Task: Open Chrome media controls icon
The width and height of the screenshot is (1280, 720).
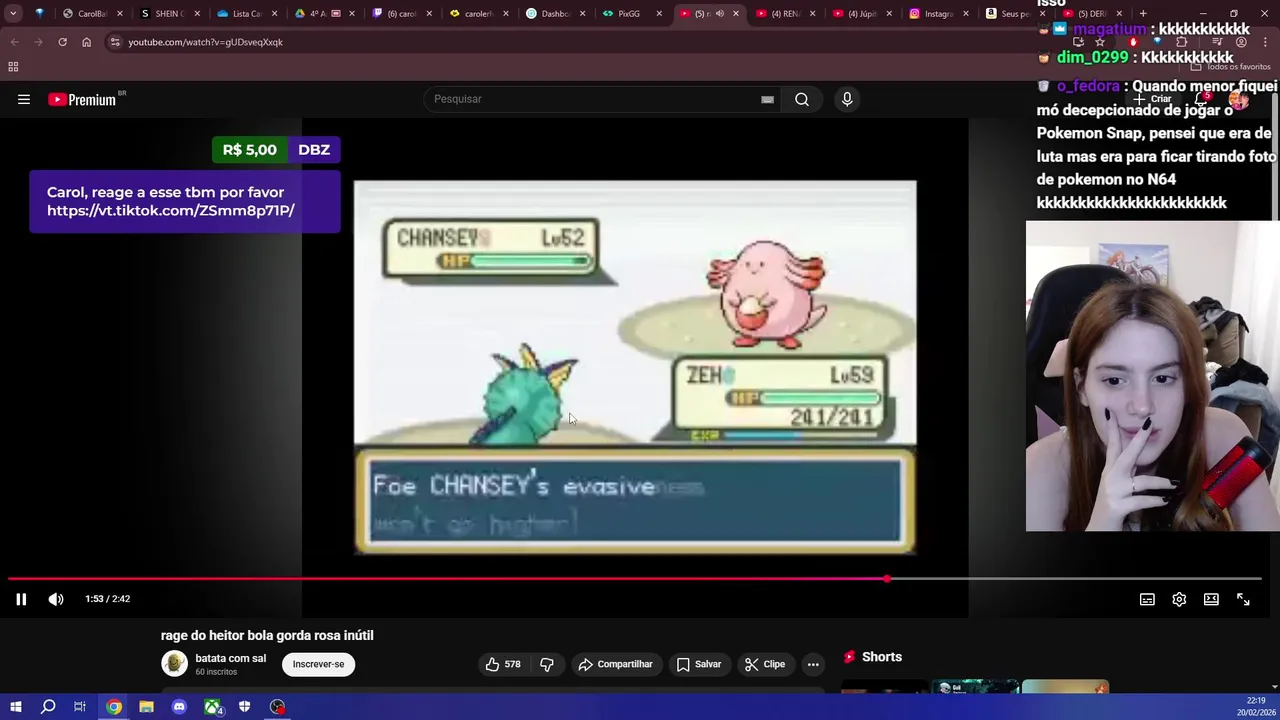Action: click(1217, 42)
